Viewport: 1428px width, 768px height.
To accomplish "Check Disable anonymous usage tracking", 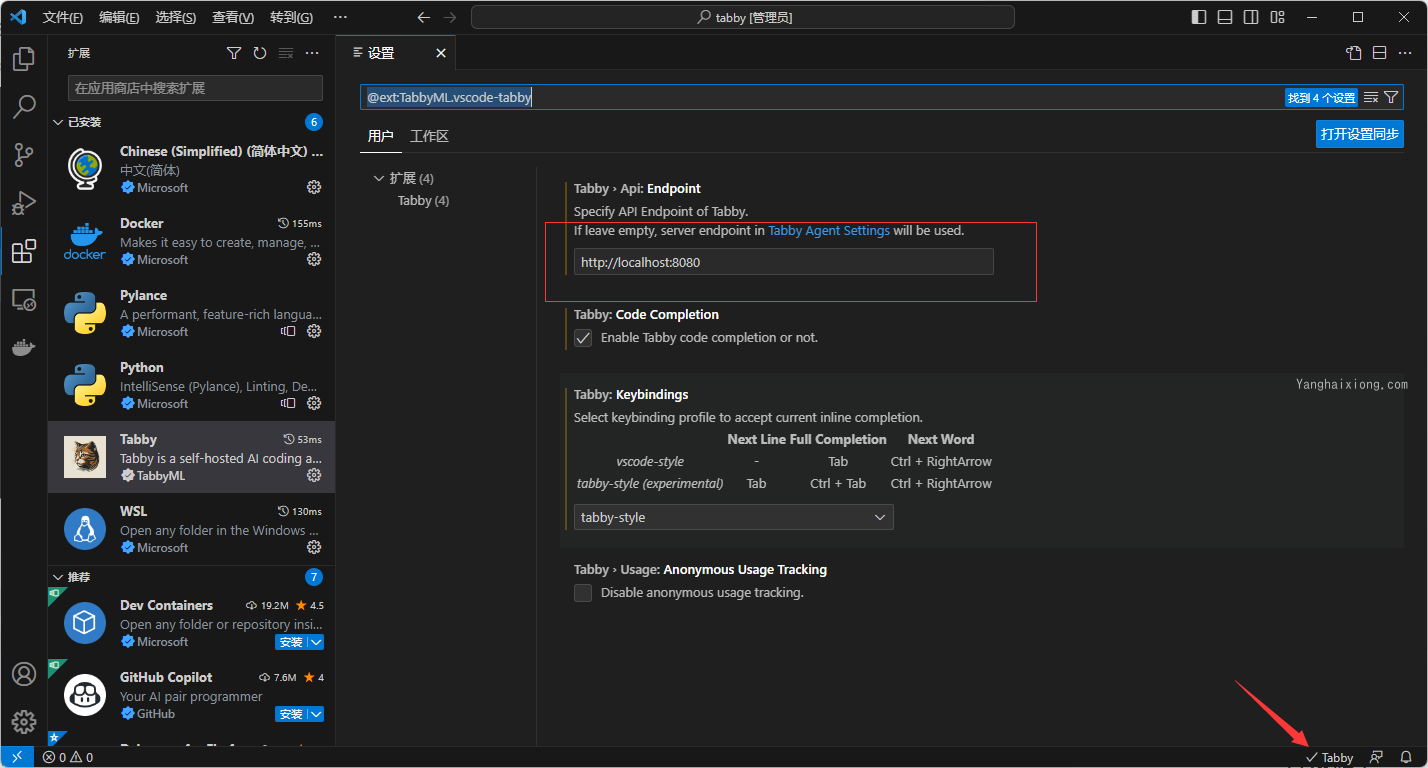I will [x=583, y=593].
